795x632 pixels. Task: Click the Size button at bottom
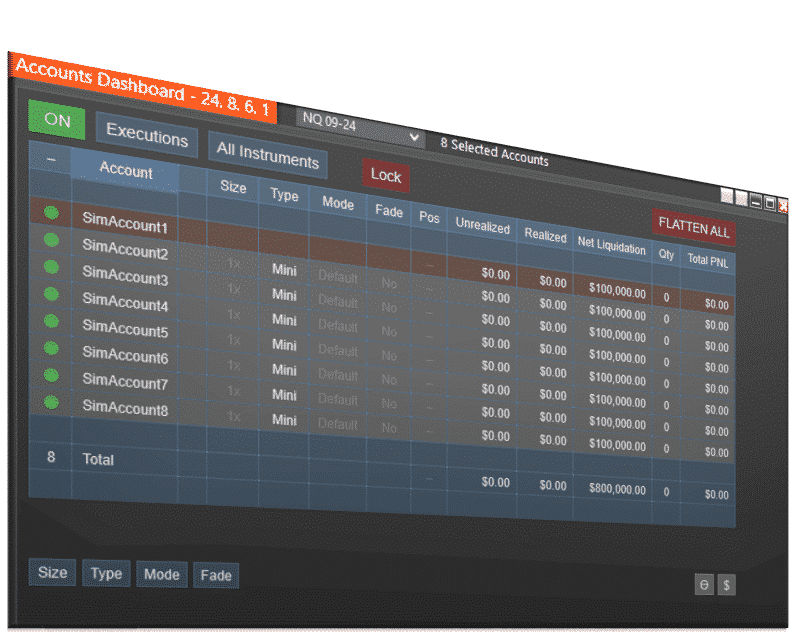pyautogui.click(x=52, y=572)
